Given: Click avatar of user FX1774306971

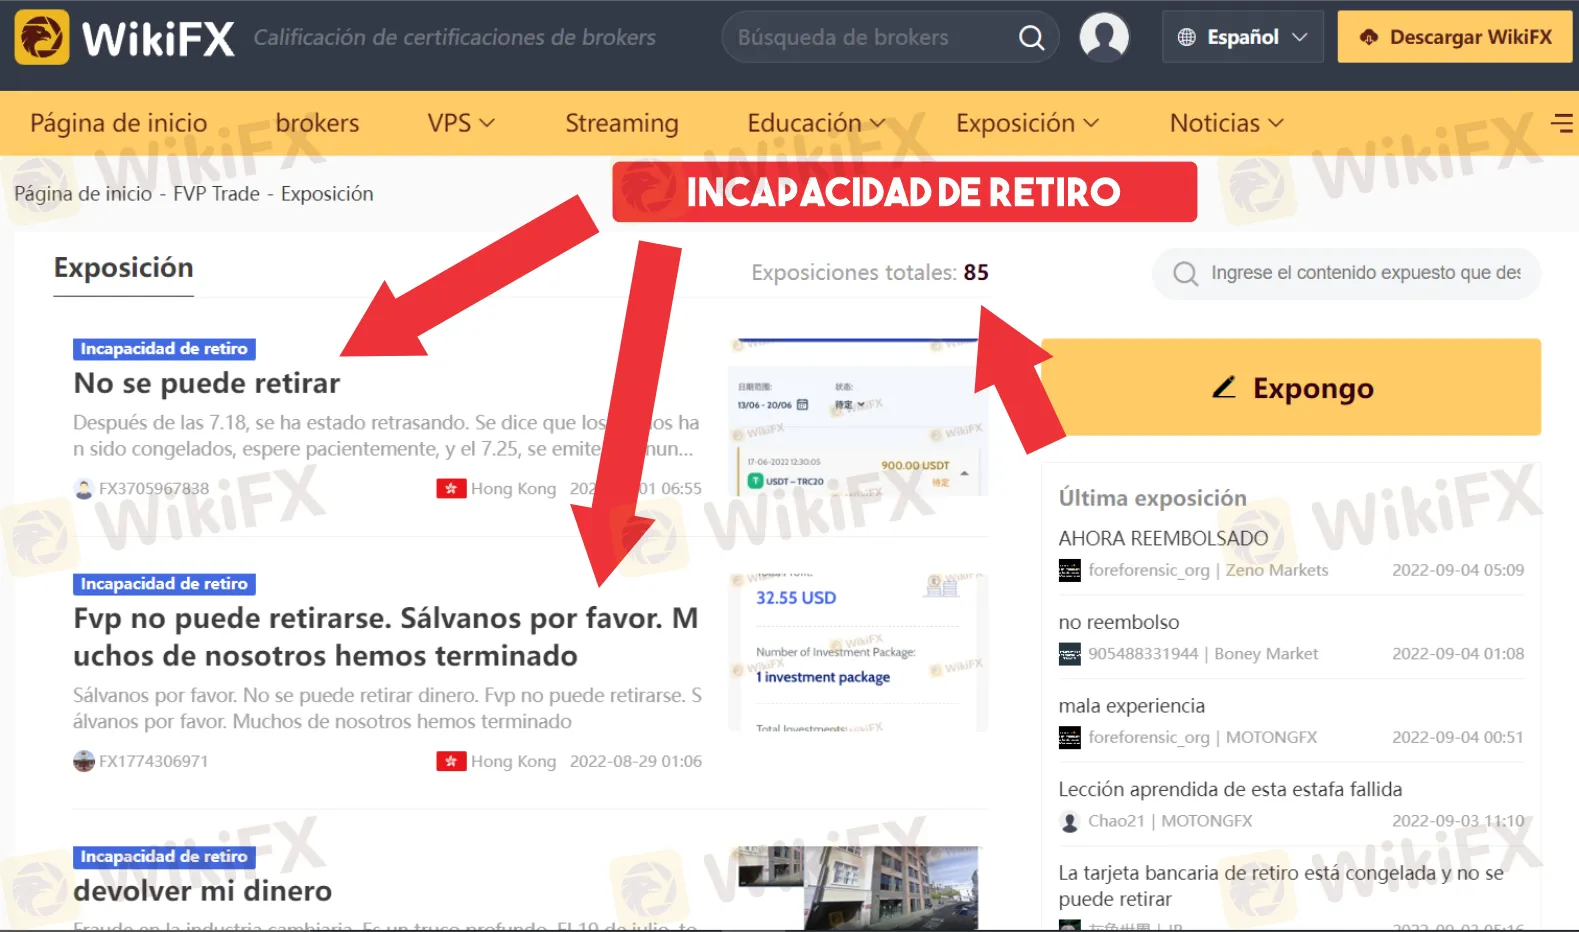Looking at the screenshot, I should [84, 761].
